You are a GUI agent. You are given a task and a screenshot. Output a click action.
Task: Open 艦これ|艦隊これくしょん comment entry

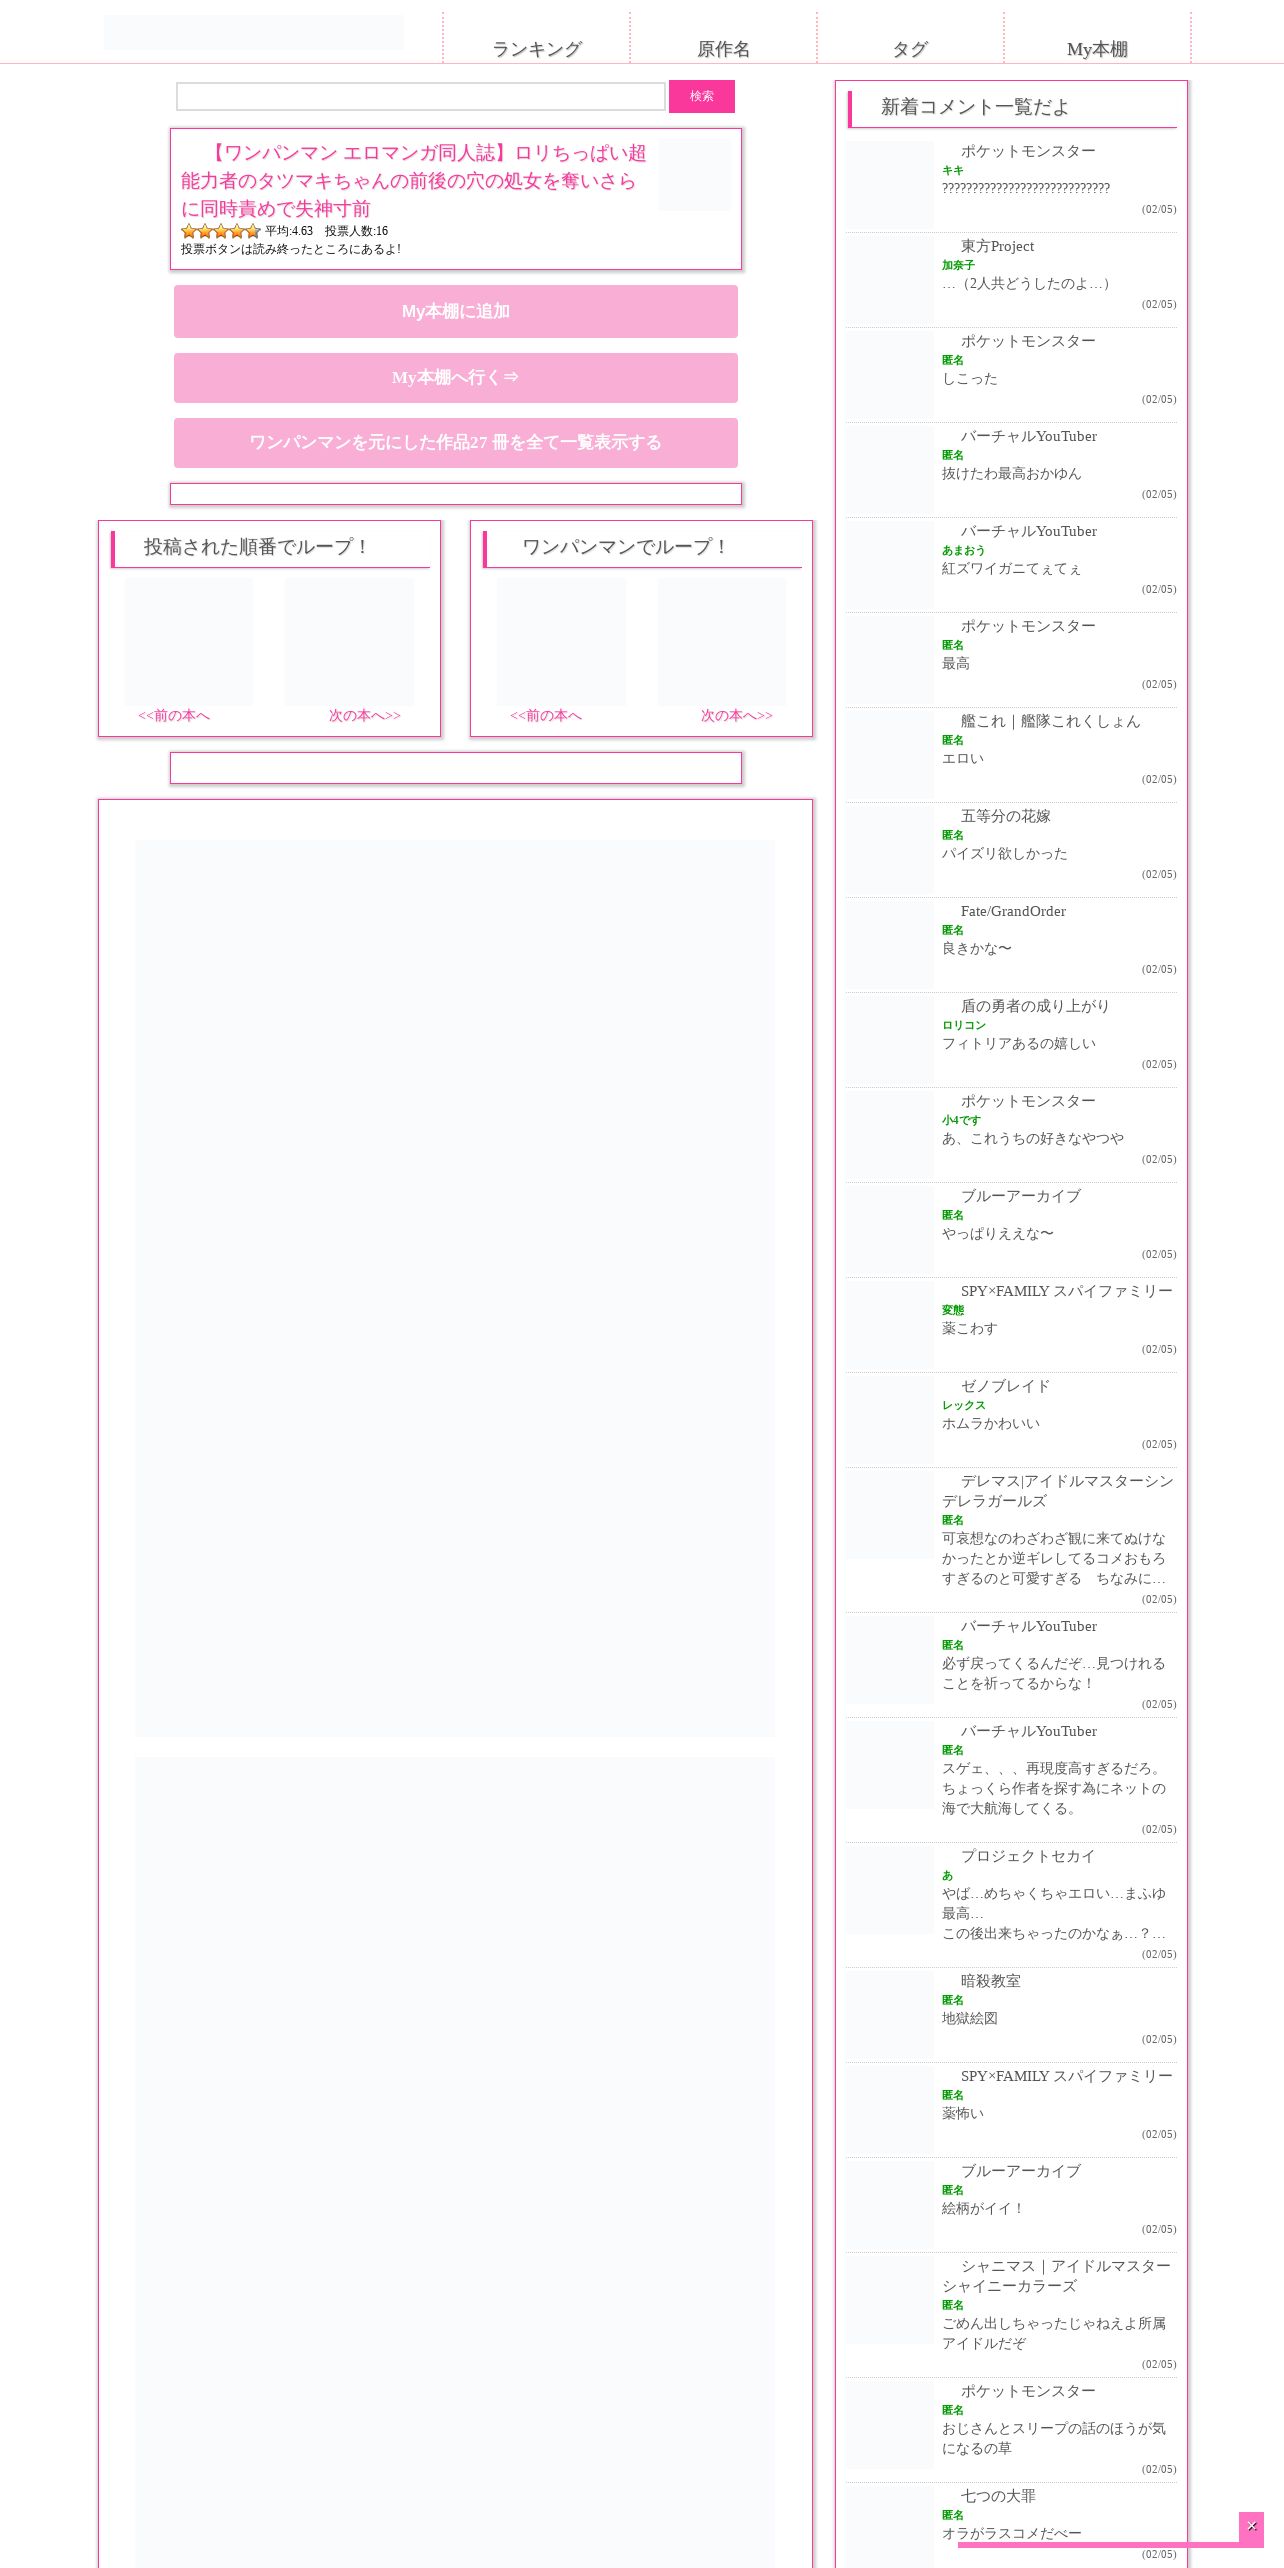pyautogui.click(x=1011, y=755)
